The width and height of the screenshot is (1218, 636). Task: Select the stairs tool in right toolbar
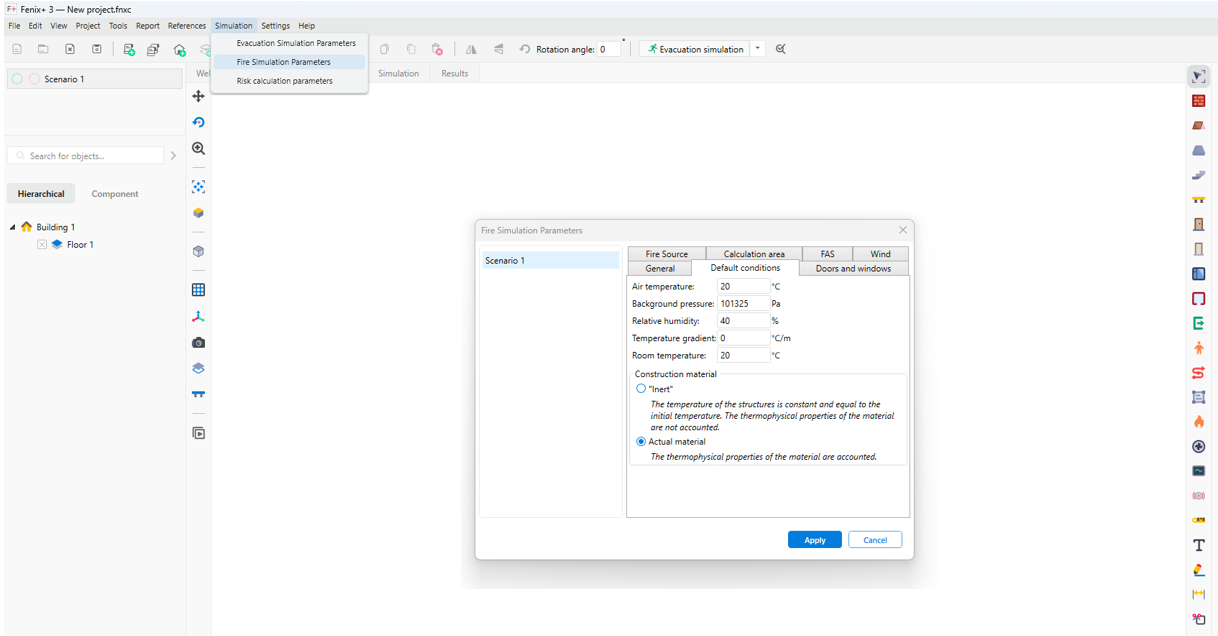point(1198,175)
